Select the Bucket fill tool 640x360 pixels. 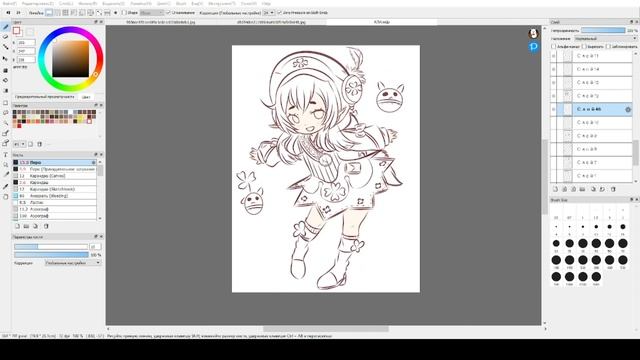tap(5, 80)
